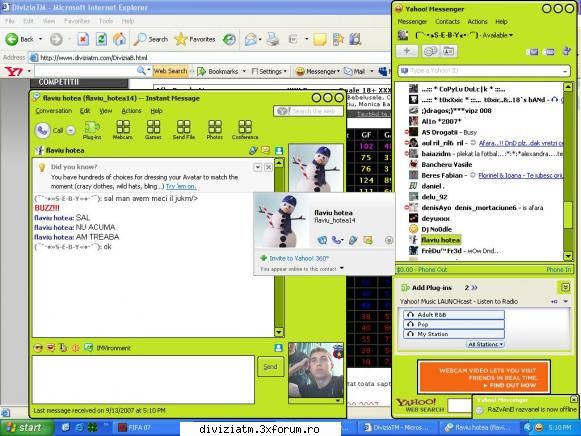Click the message typing box
This screenshot has height=436, width=581.
[143, 379]
